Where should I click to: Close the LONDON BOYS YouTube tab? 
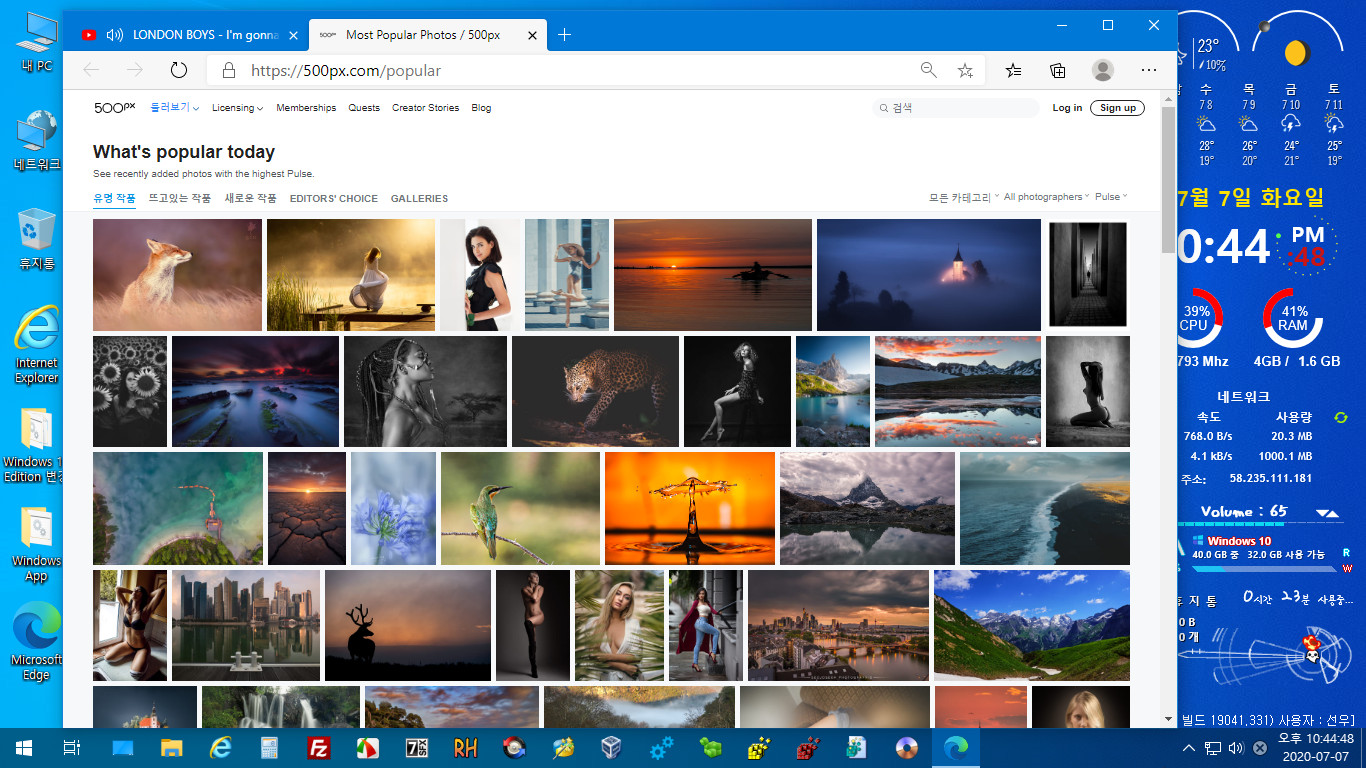(x=293, y=35)
